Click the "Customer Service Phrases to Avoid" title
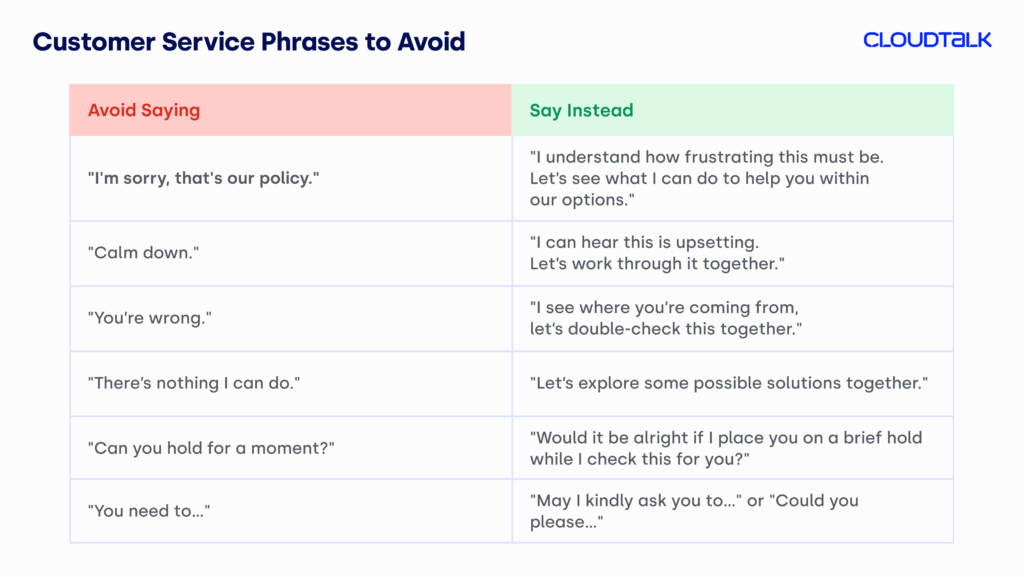This screenshot has width=1024, height=577. click(249, 42)
